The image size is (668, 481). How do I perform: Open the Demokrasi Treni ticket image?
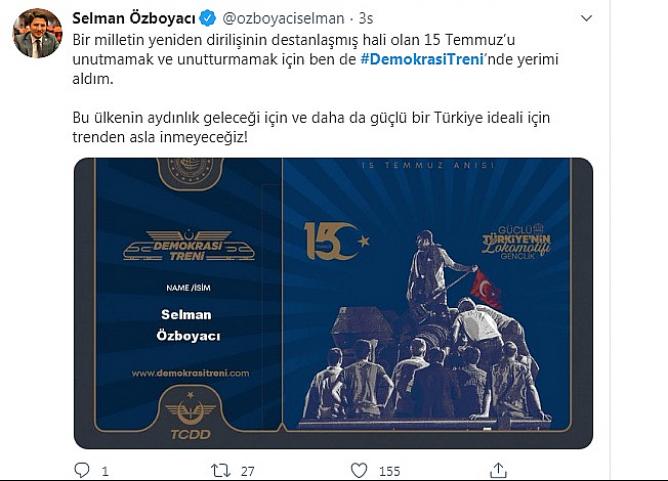(333, 303)
